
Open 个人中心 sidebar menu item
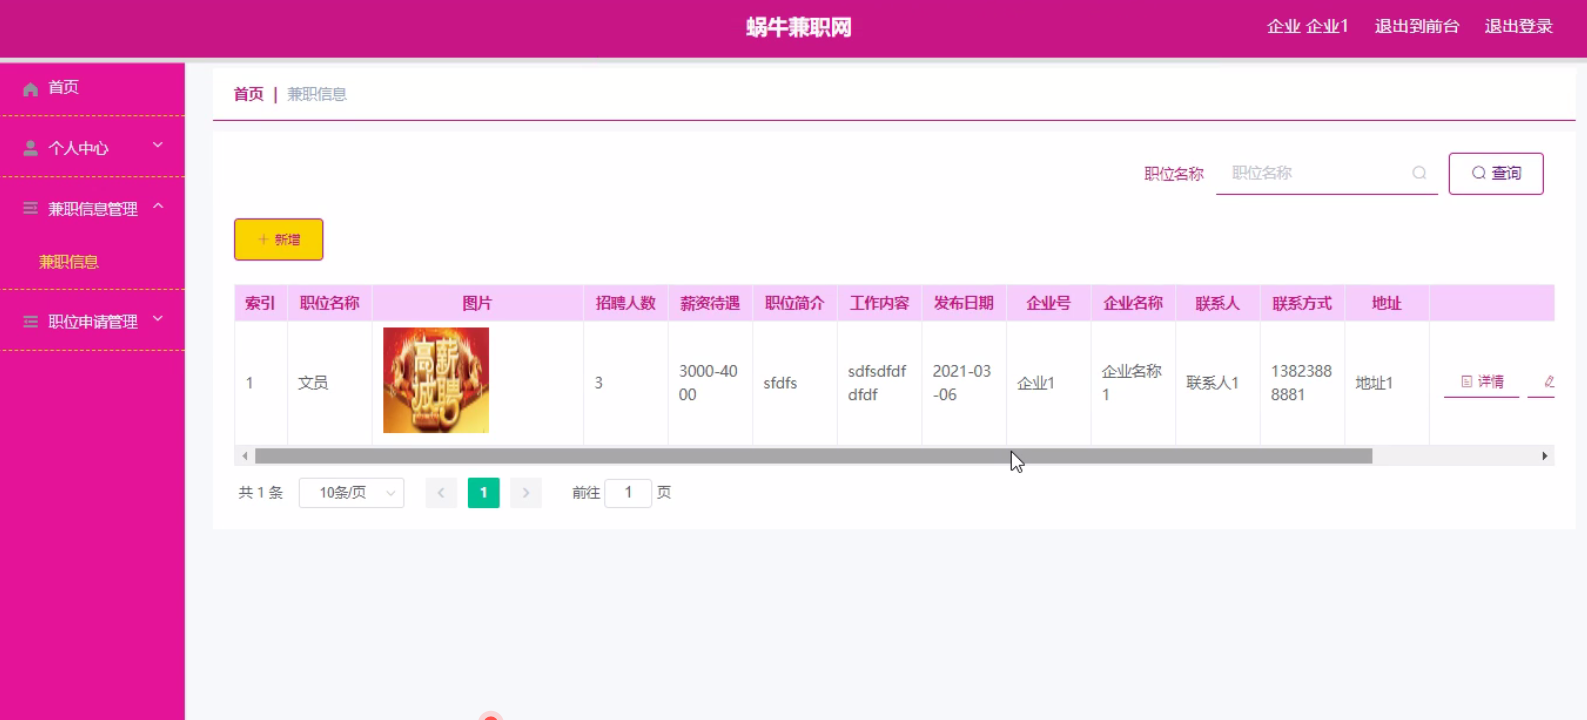pos(92,148)
